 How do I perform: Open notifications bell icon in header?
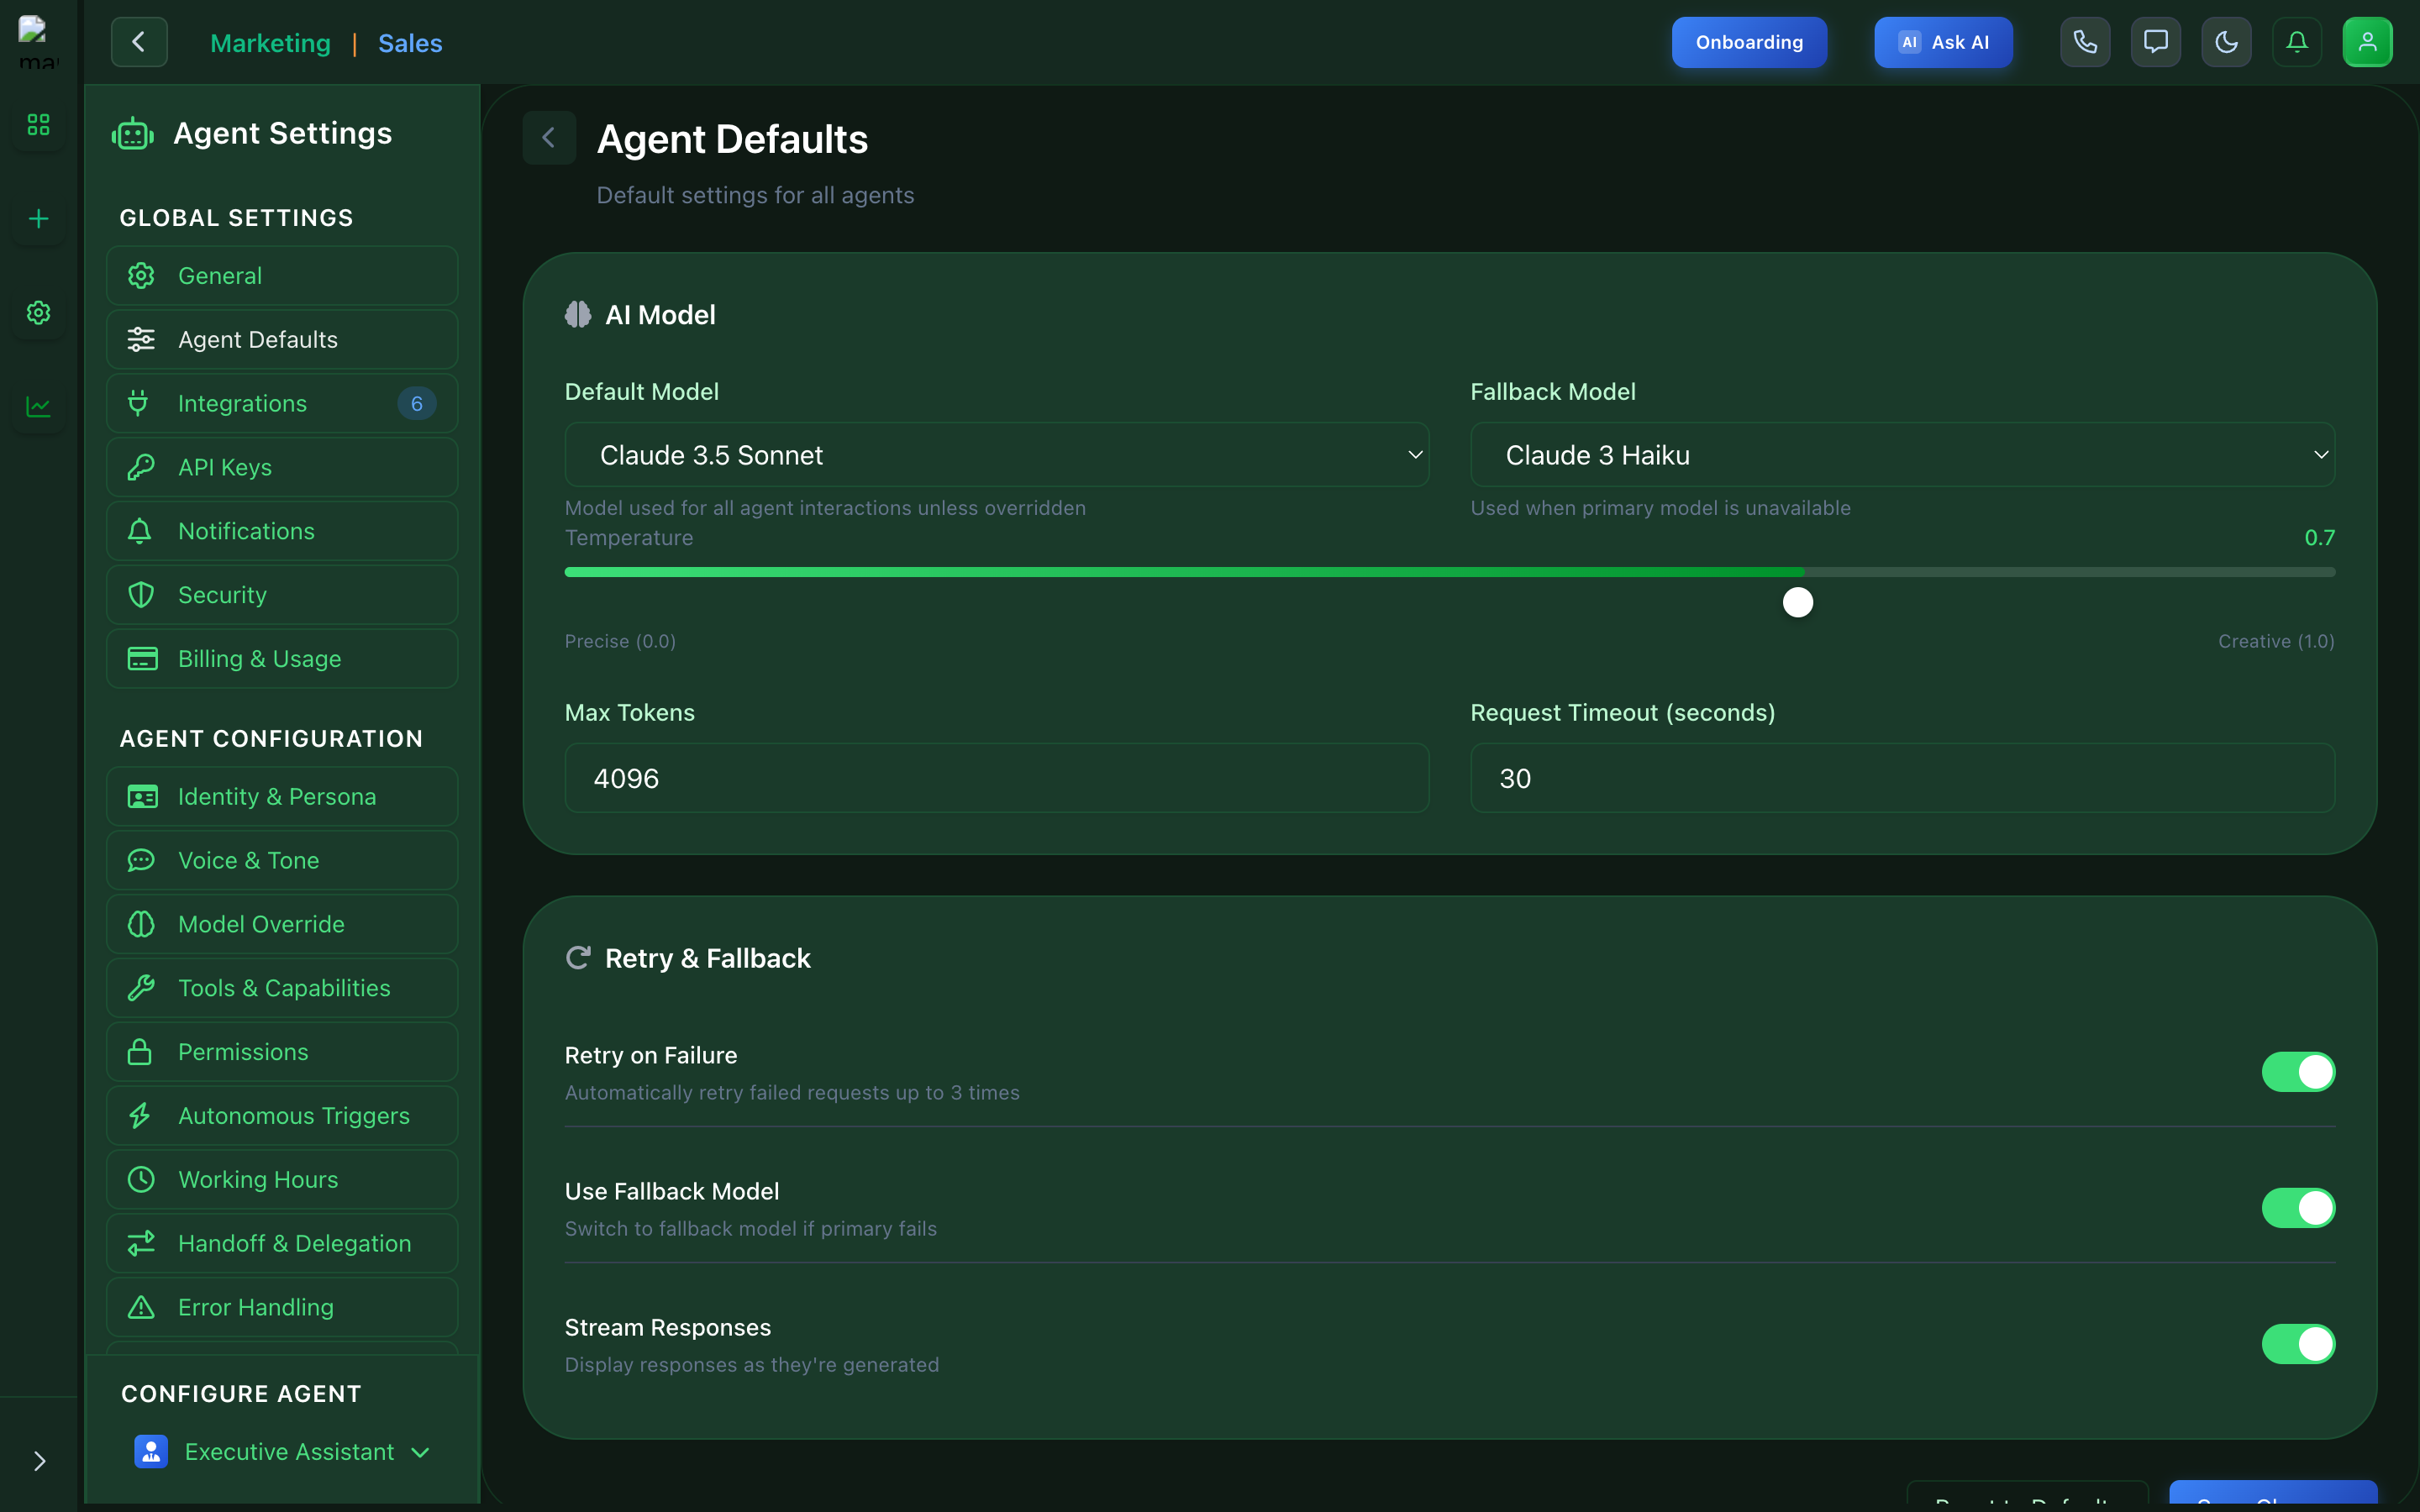(2297, 42)
